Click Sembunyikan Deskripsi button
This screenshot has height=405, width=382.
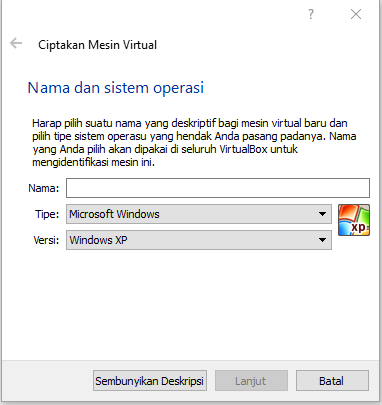coord(150,381)
